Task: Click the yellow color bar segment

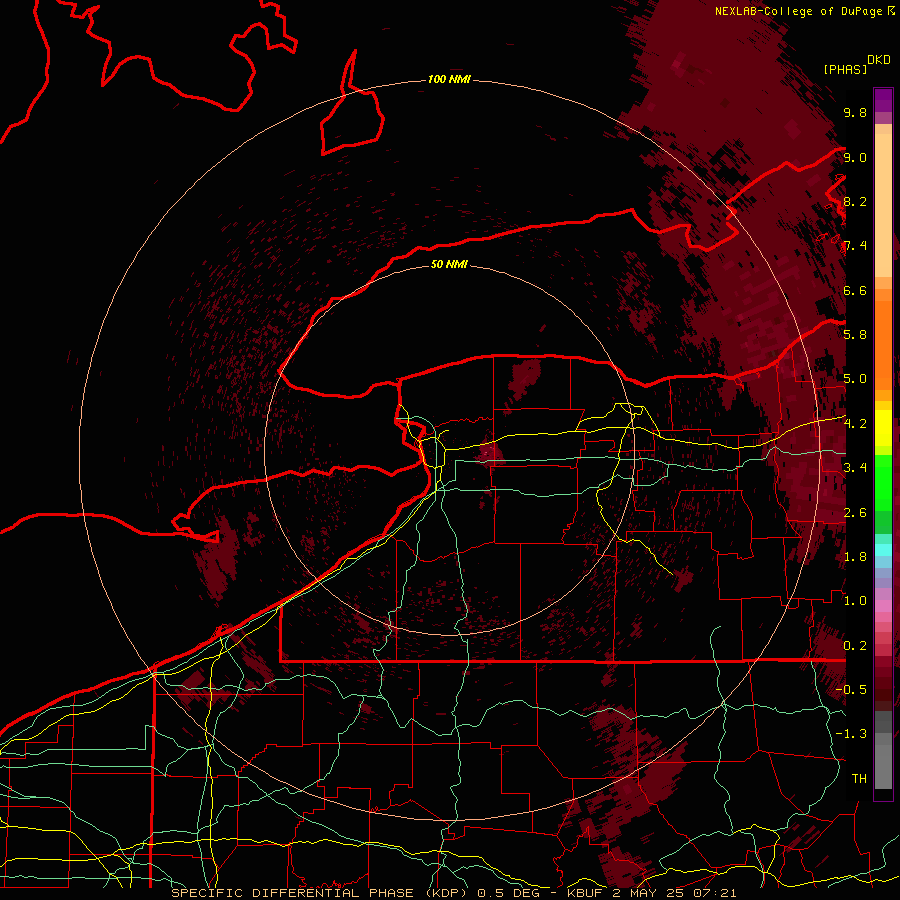Action: tap(883, 428)
